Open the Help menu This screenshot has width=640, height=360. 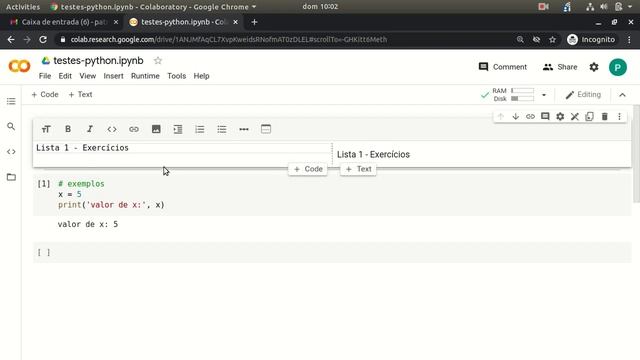click(201, 76)
